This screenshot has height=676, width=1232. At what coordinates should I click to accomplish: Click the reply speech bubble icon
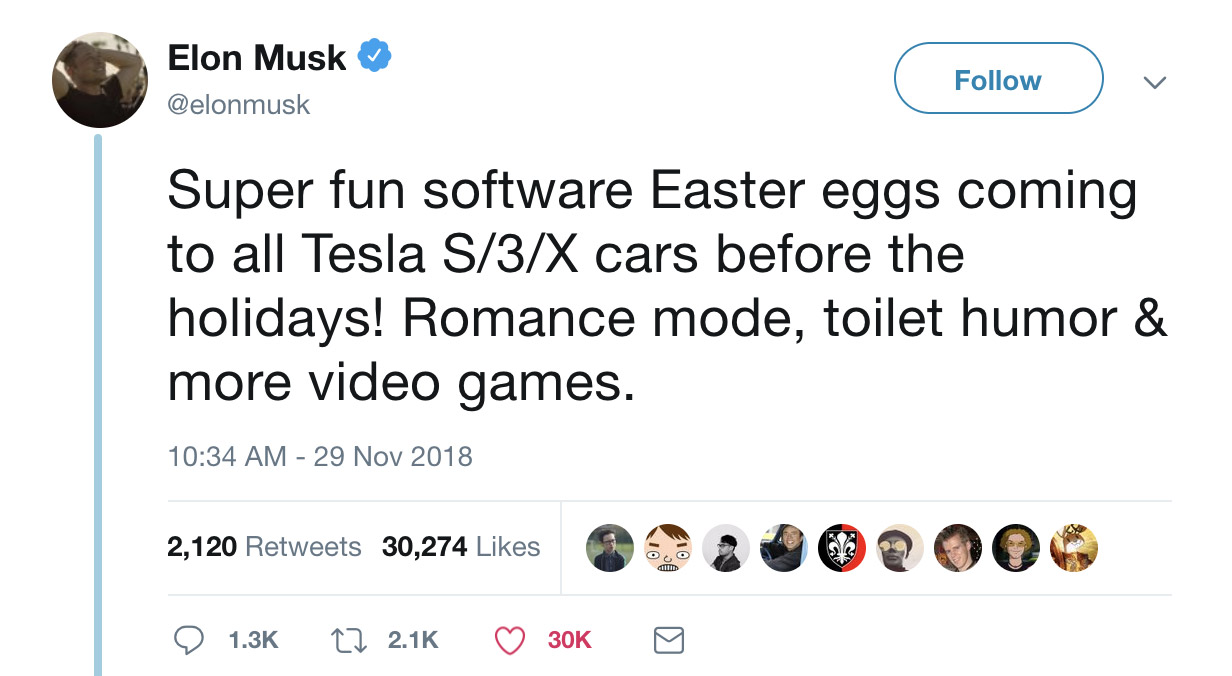pyautogui.click(x=189, y=640)
